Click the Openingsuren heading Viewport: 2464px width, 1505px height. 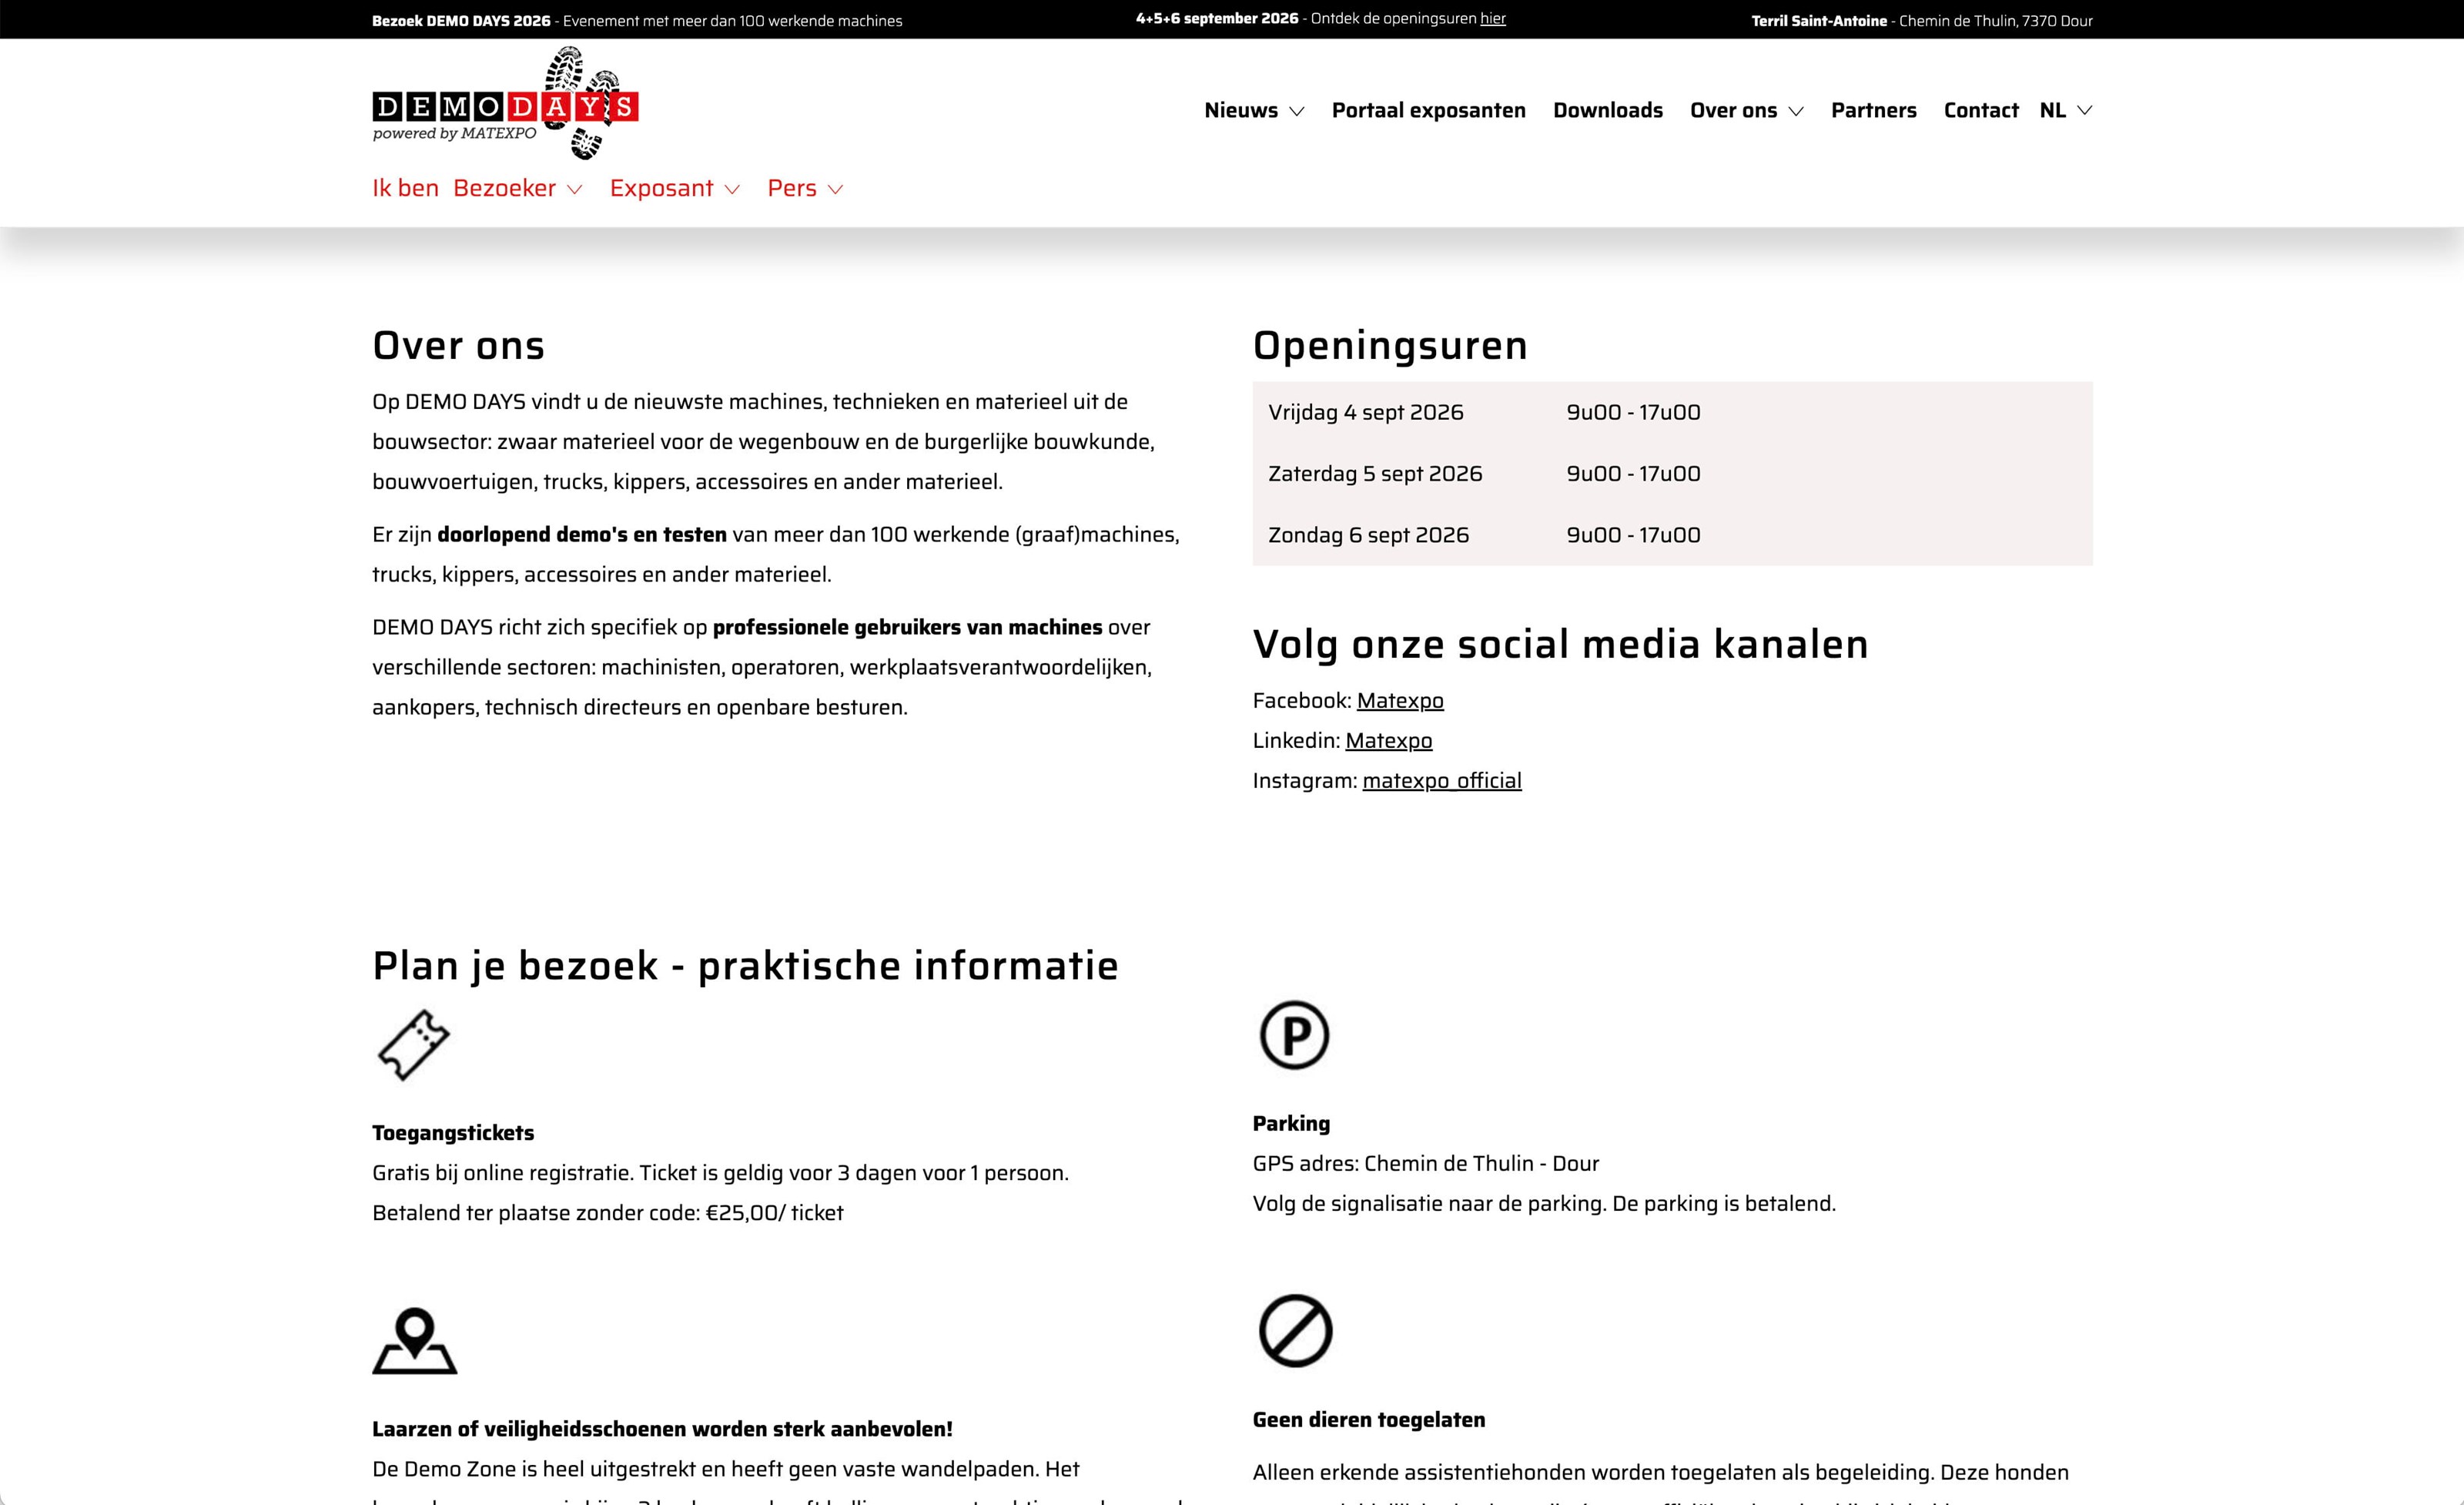[1390, 346]
